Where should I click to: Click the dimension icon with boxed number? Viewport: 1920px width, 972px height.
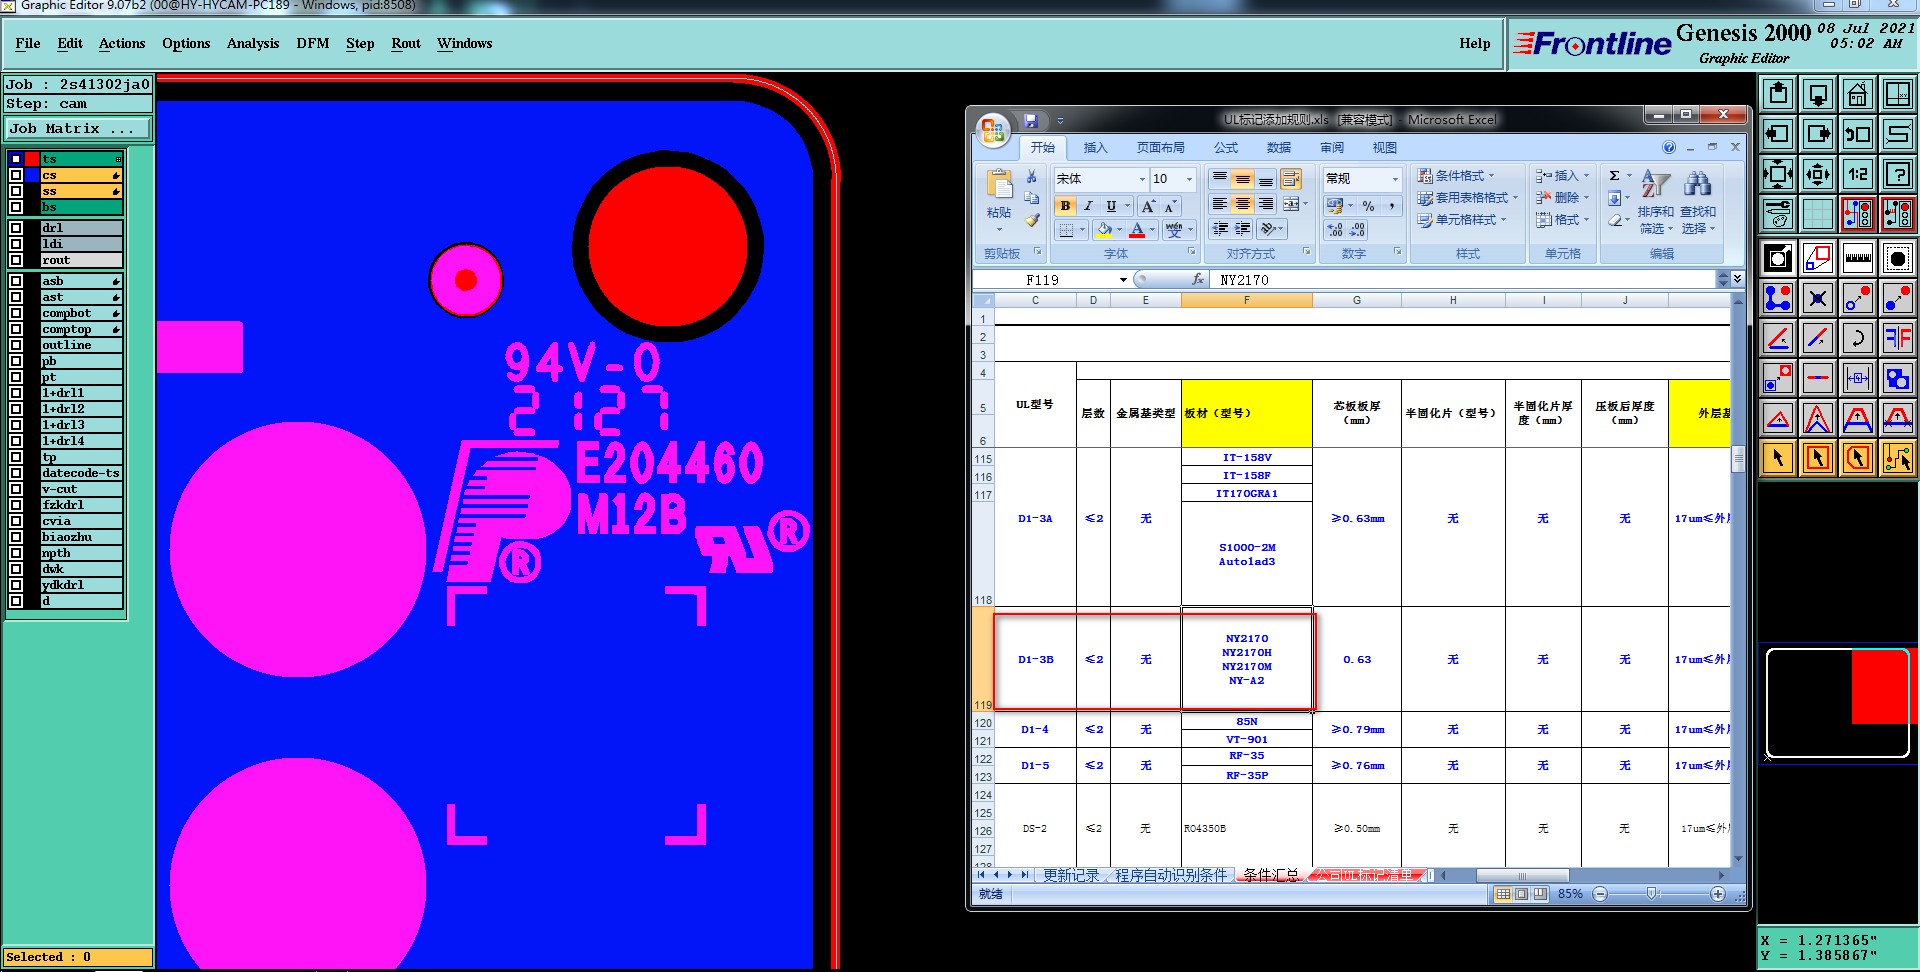pos(1857,378)
